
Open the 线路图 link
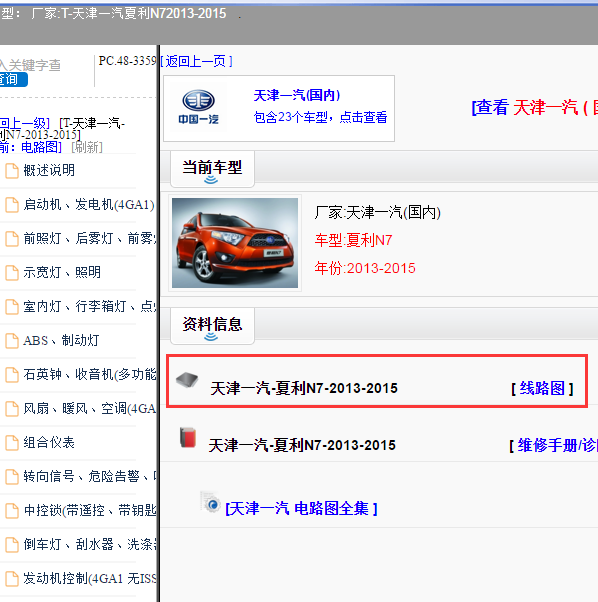click(x=542, y=389)
